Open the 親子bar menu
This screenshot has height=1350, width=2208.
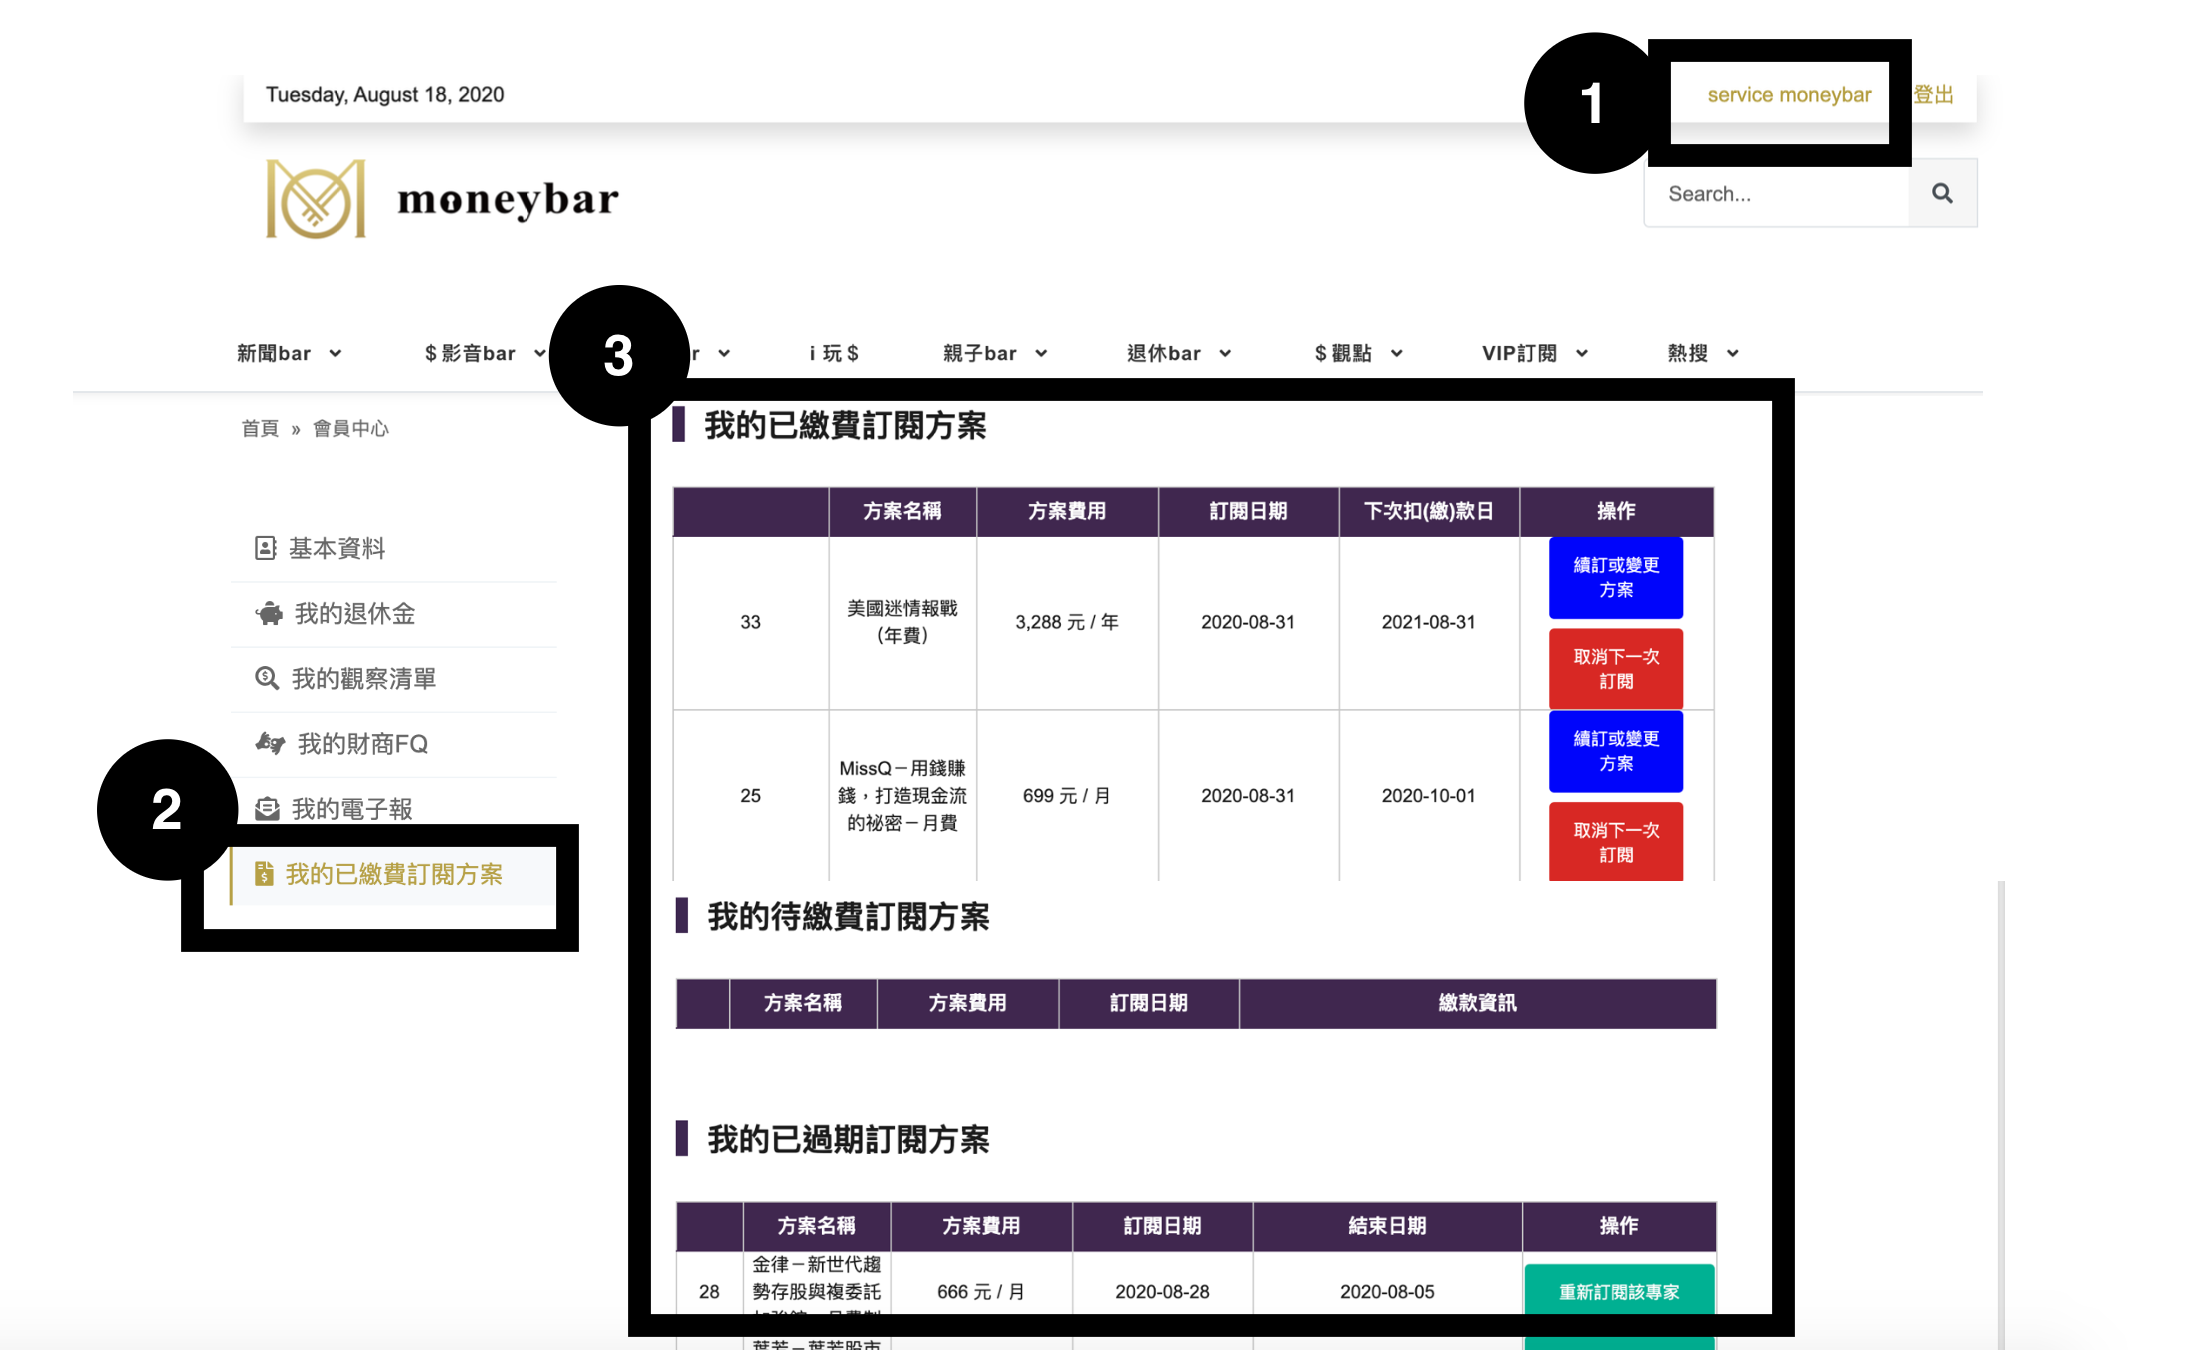(980, 353)
